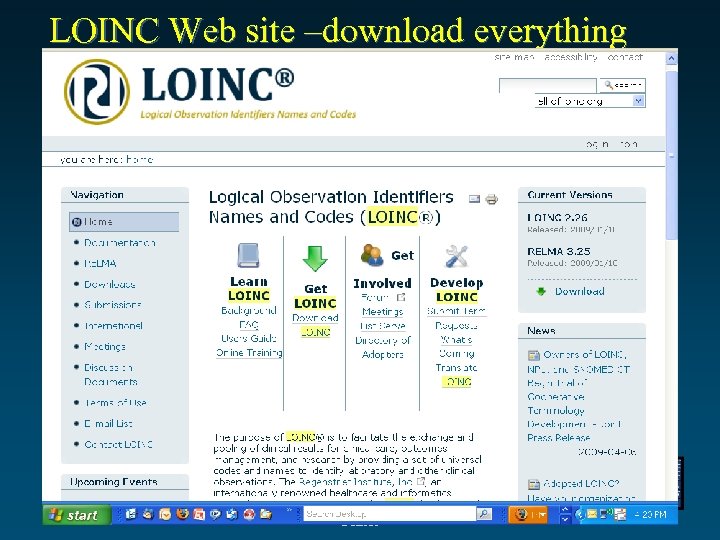
Task: Click the red round icon in quick launch
Action: point(249,514)
